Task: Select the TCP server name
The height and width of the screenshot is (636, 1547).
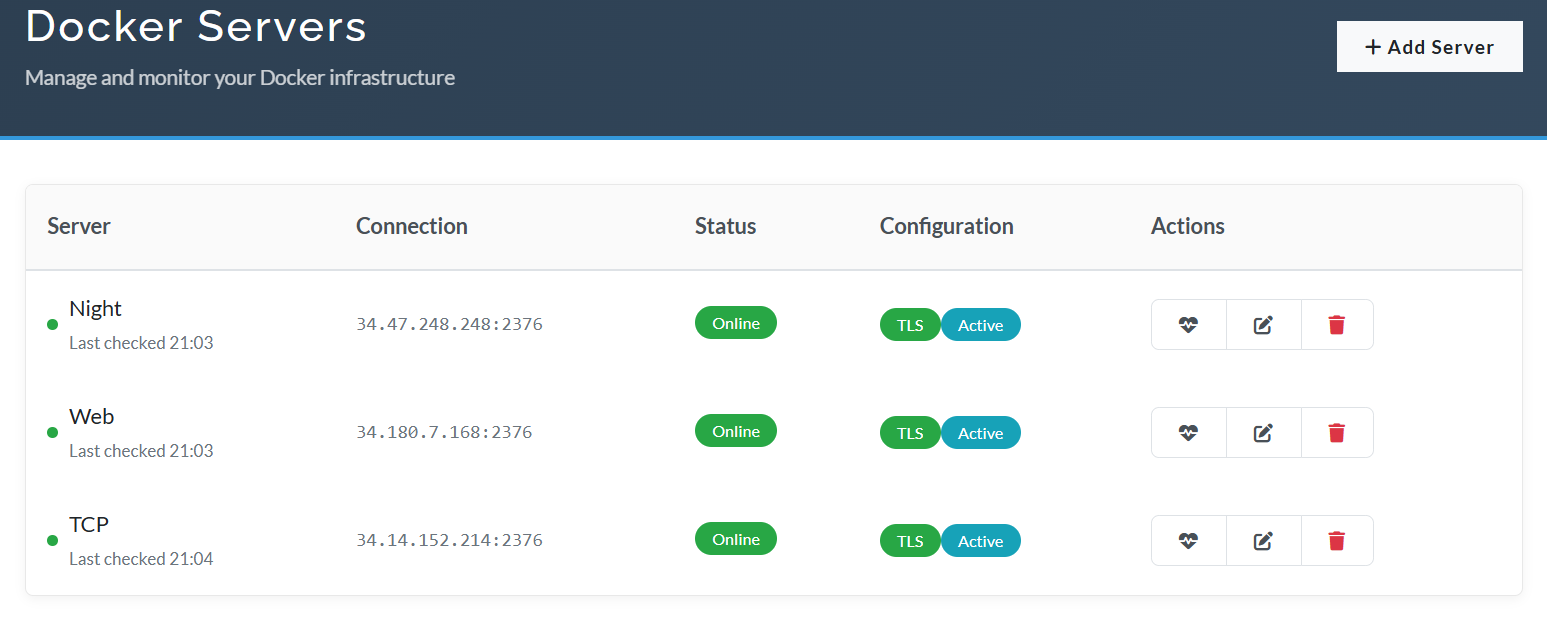Action: coord(89,525)
